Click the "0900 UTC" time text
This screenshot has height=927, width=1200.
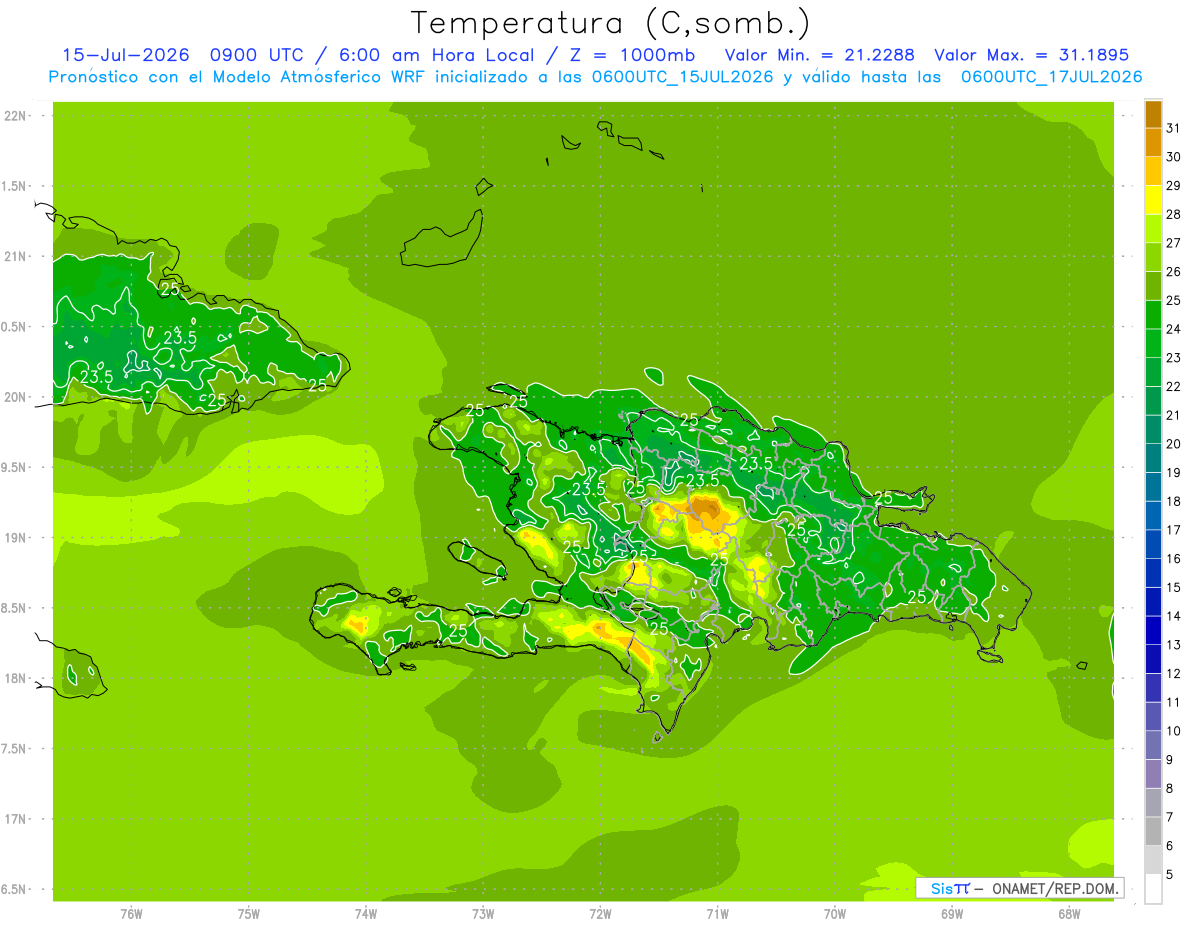click(256, 55)
